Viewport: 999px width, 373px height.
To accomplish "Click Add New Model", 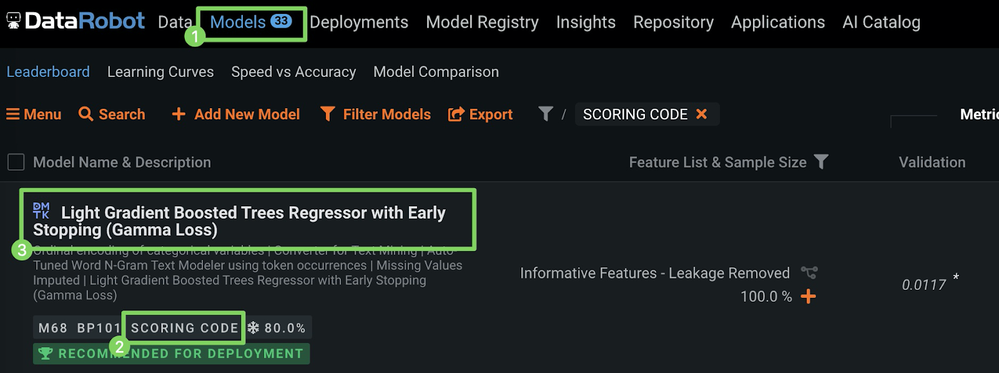I will click(236, 114).
